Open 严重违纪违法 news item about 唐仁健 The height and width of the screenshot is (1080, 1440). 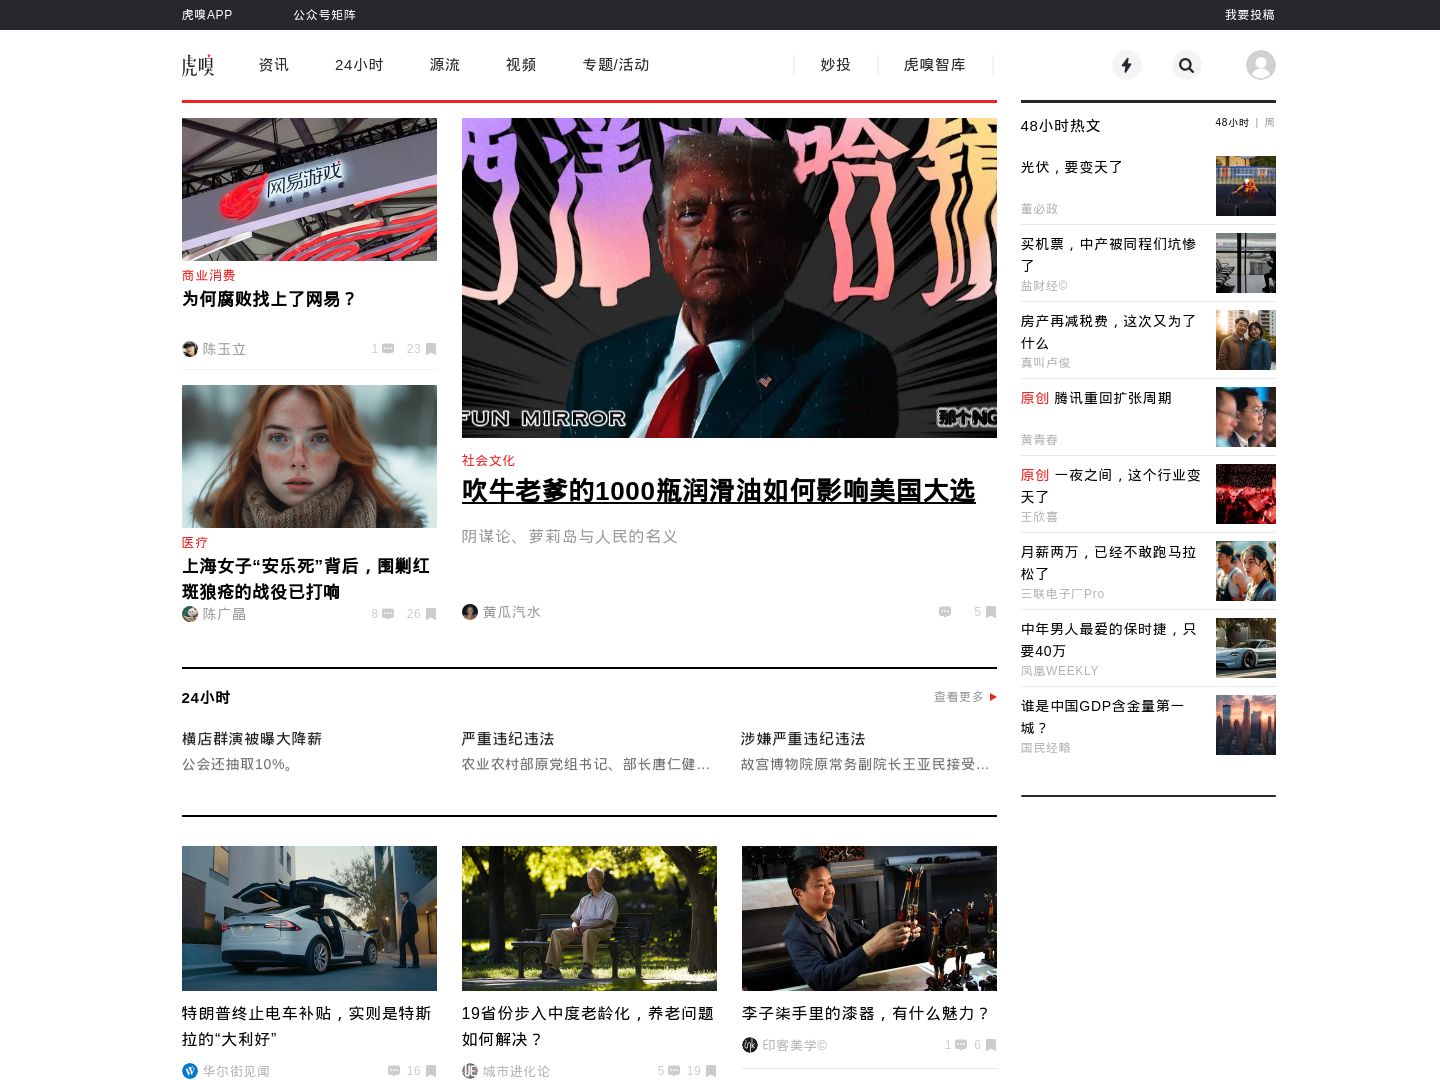(508, 739)
